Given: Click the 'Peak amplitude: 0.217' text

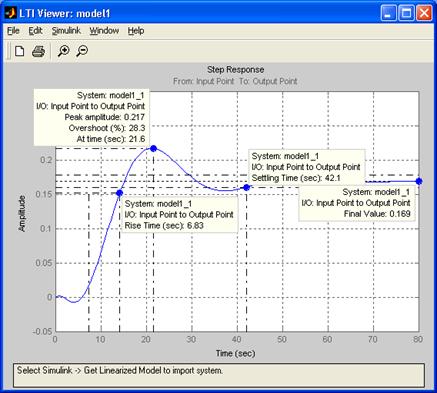Looking at the screenshot, I should [x=105, y=117].
